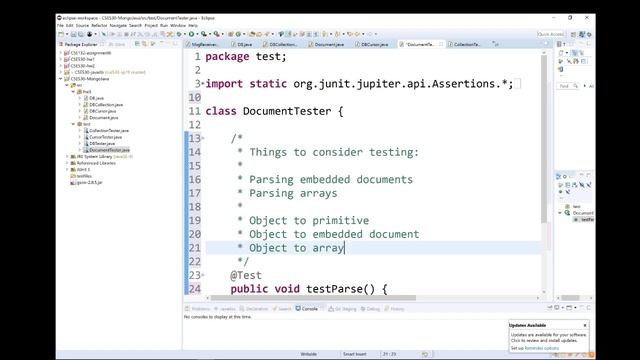Viewport: 640px width, 360px height.
Task: Click the Debug bug toolbar icon
Action: point(179,34)
